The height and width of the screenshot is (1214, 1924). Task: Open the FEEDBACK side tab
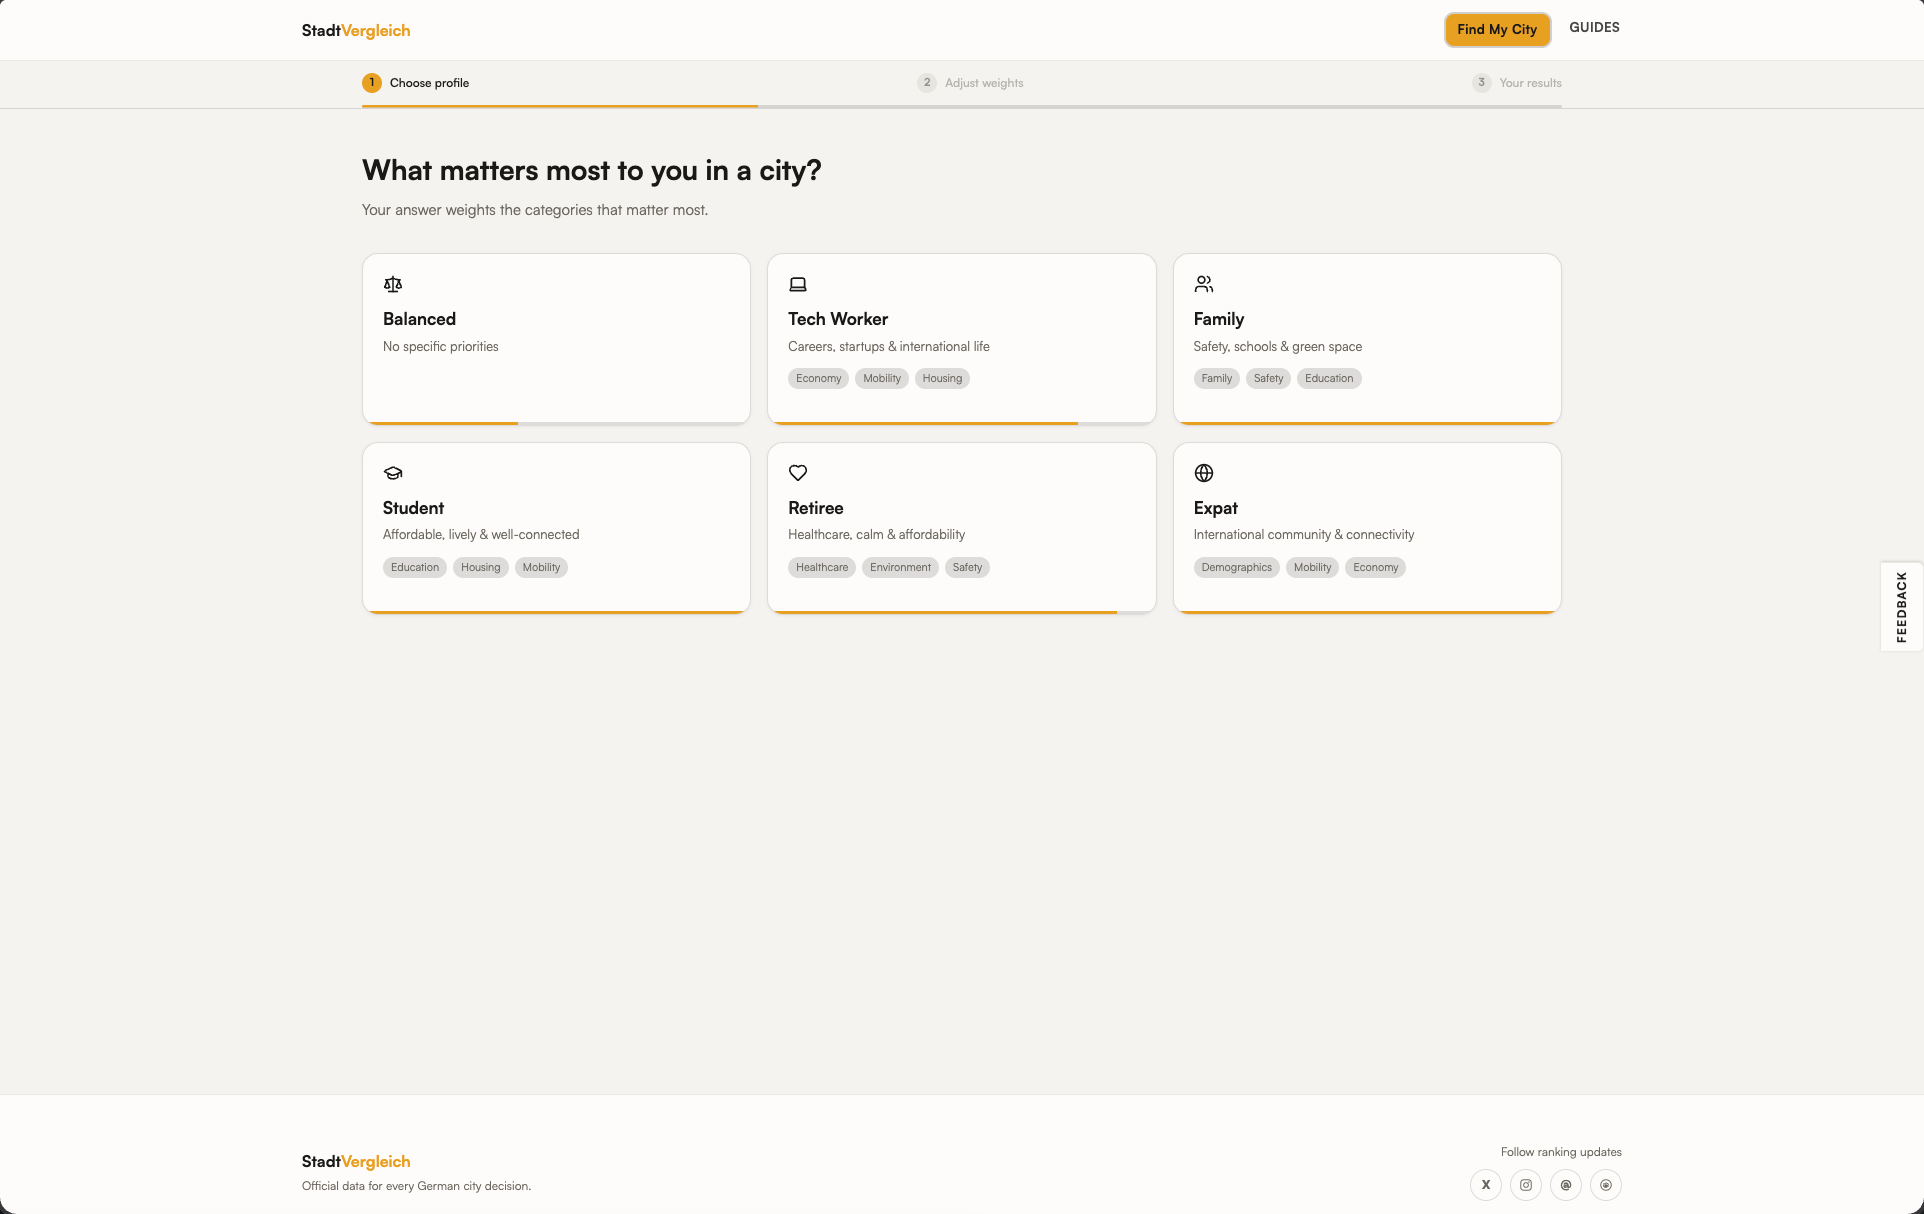[x=1901, y=607]
